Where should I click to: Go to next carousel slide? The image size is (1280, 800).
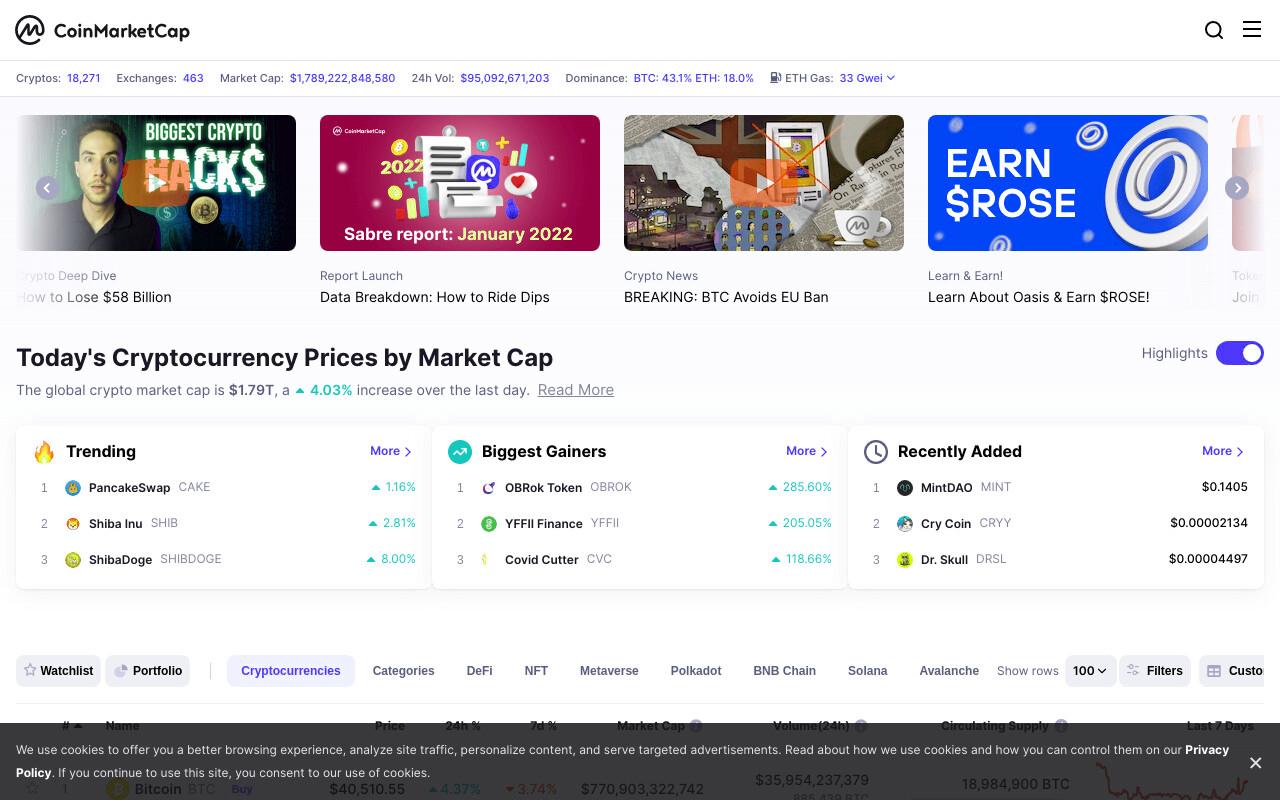1237,187
